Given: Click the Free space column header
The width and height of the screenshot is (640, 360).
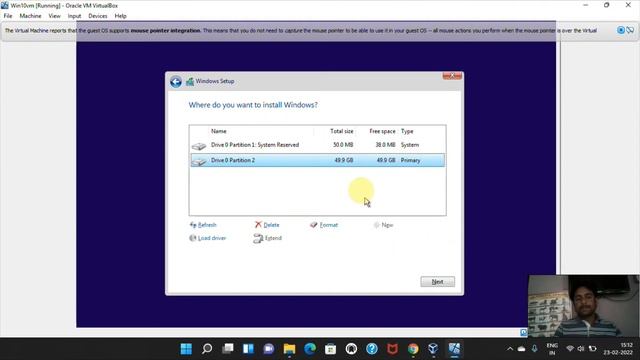Looking at the screenshot, I should tap(382, 131).
